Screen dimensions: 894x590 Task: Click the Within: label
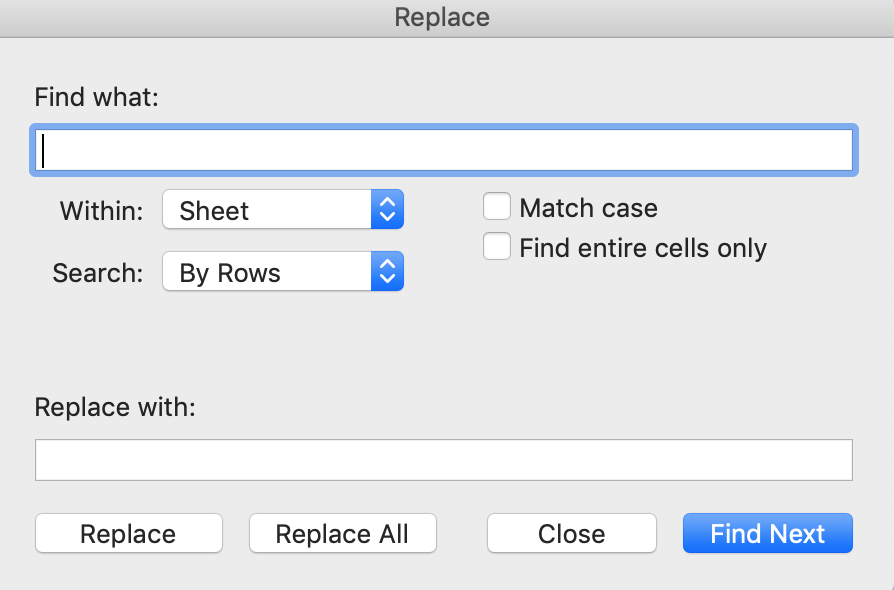[x=101, y=211]
